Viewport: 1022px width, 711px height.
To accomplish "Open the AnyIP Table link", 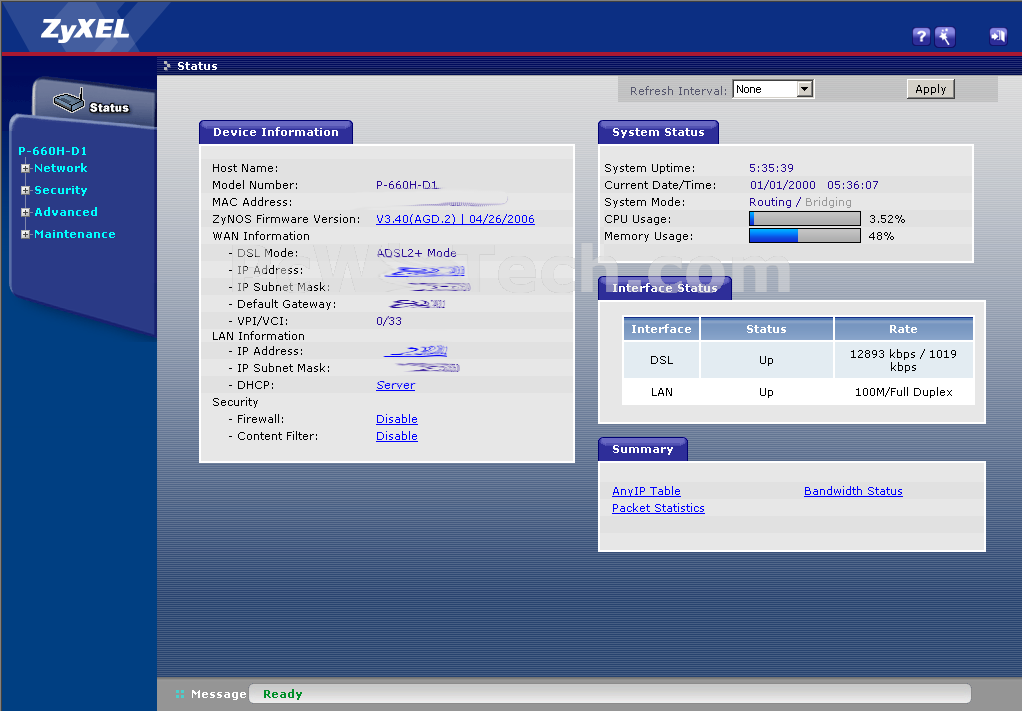I will (646, 491).
